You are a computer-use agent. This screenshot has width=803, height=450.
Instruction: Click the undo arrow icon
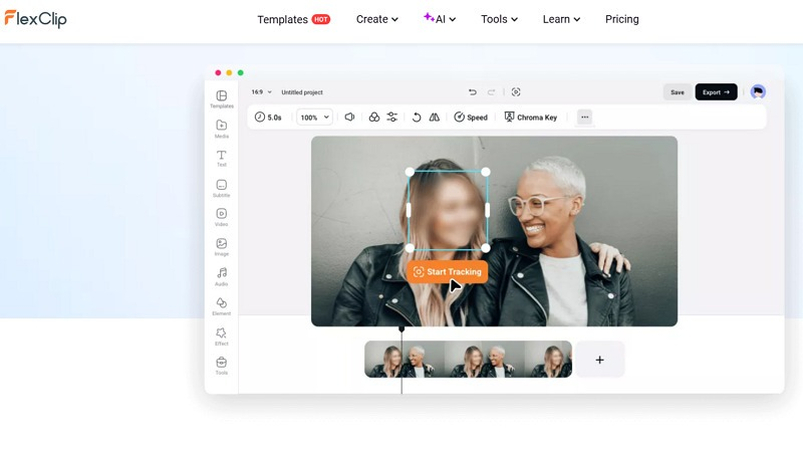[x=472, y=92]
